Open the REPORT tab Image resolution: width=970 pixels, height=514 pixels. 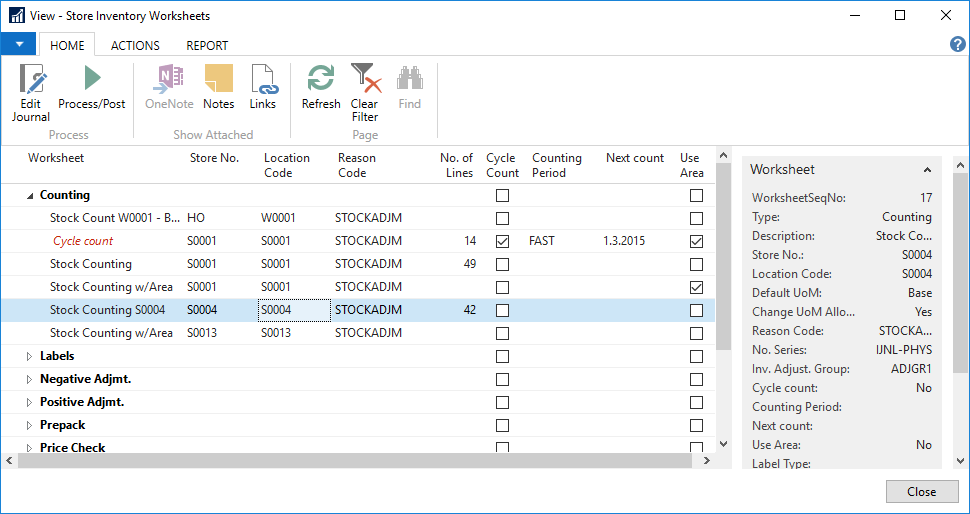point(207,45)
